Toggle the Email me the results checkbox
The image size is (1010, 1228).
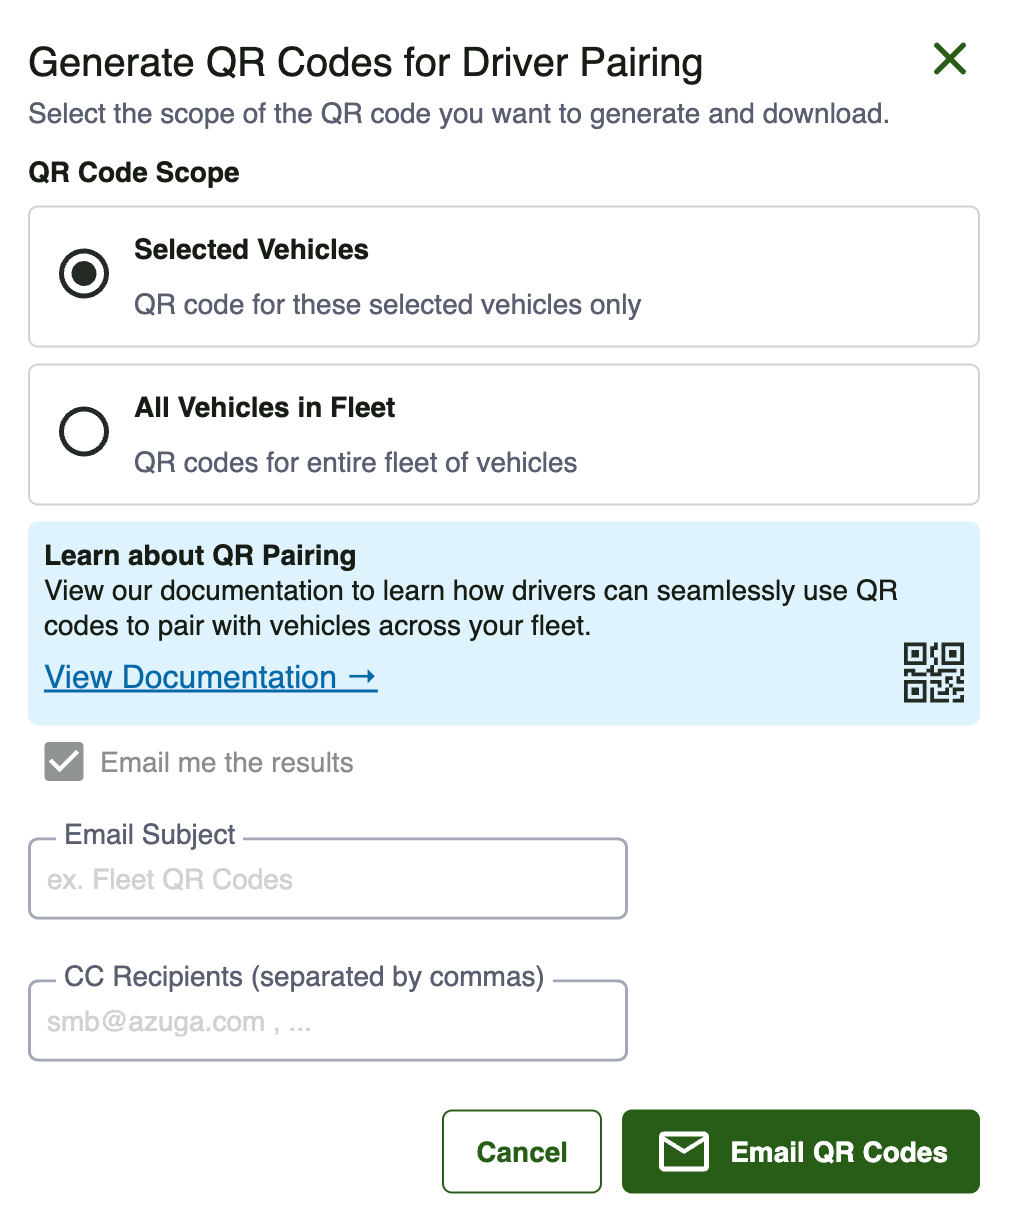click(x=64, y=762)
